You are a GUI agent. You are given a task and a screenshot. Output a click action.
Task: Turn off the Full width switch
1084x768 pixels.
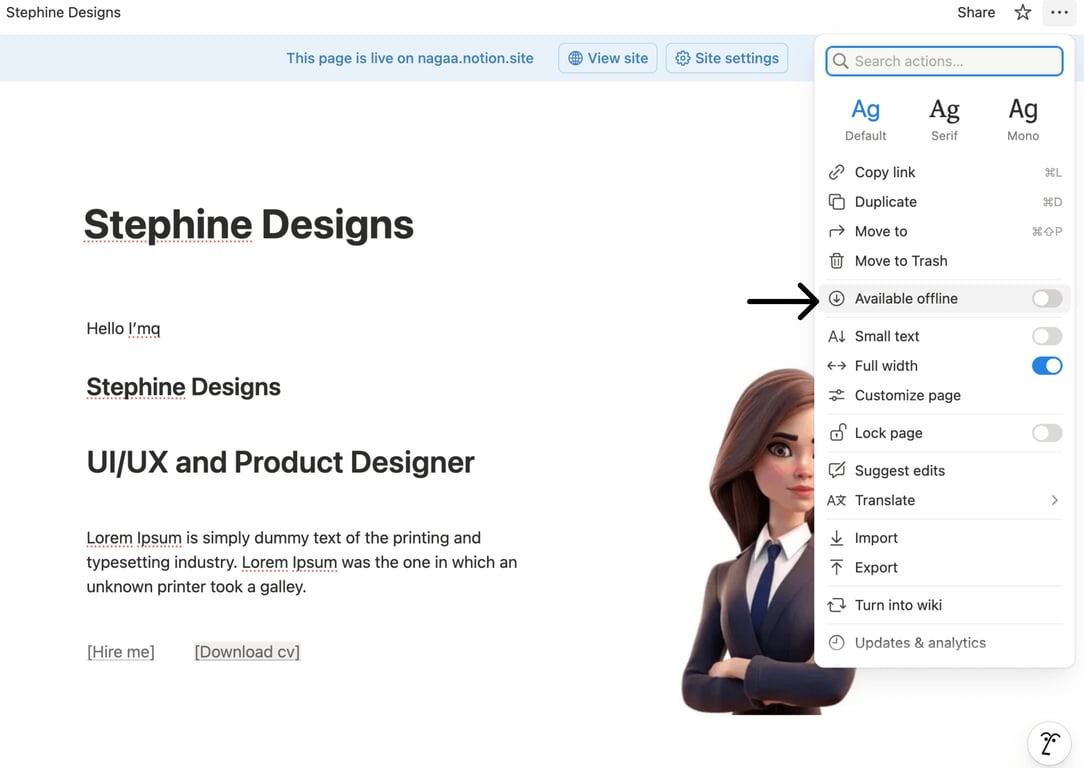1047,366
